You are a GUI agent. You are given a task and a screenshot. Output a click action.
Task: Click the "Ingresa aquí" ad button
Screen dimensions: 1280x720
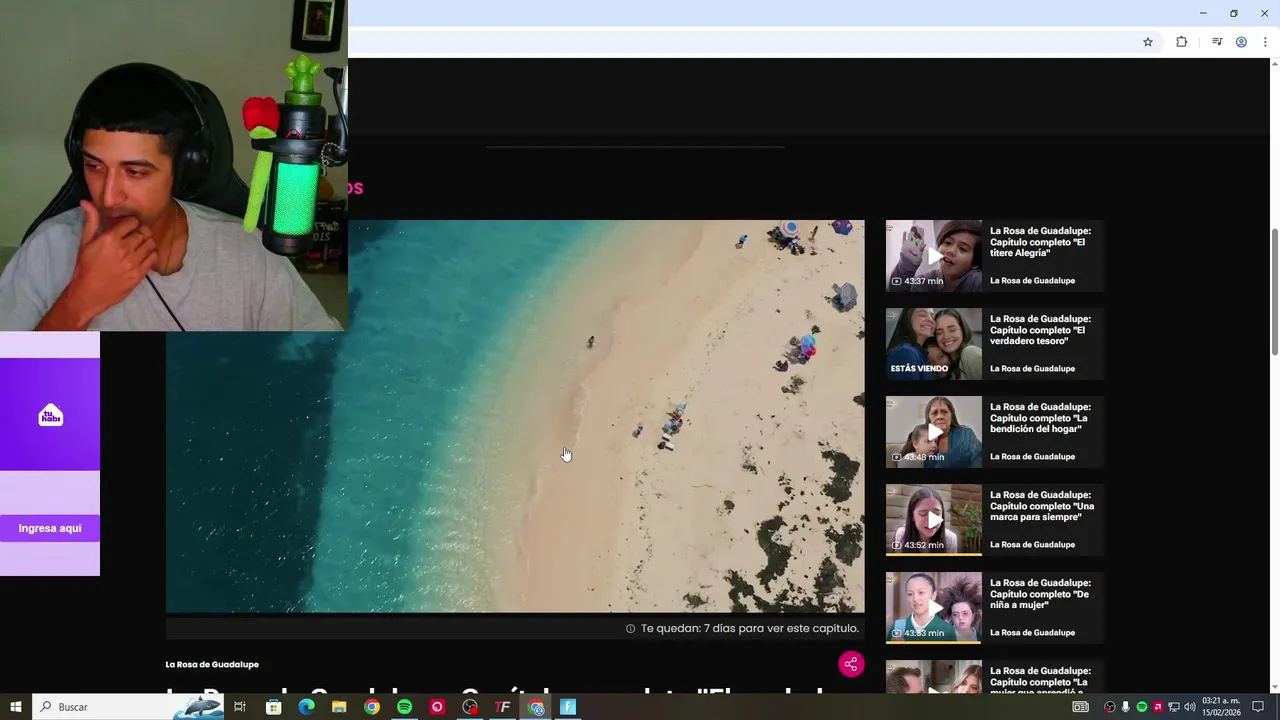pos(50,528)
